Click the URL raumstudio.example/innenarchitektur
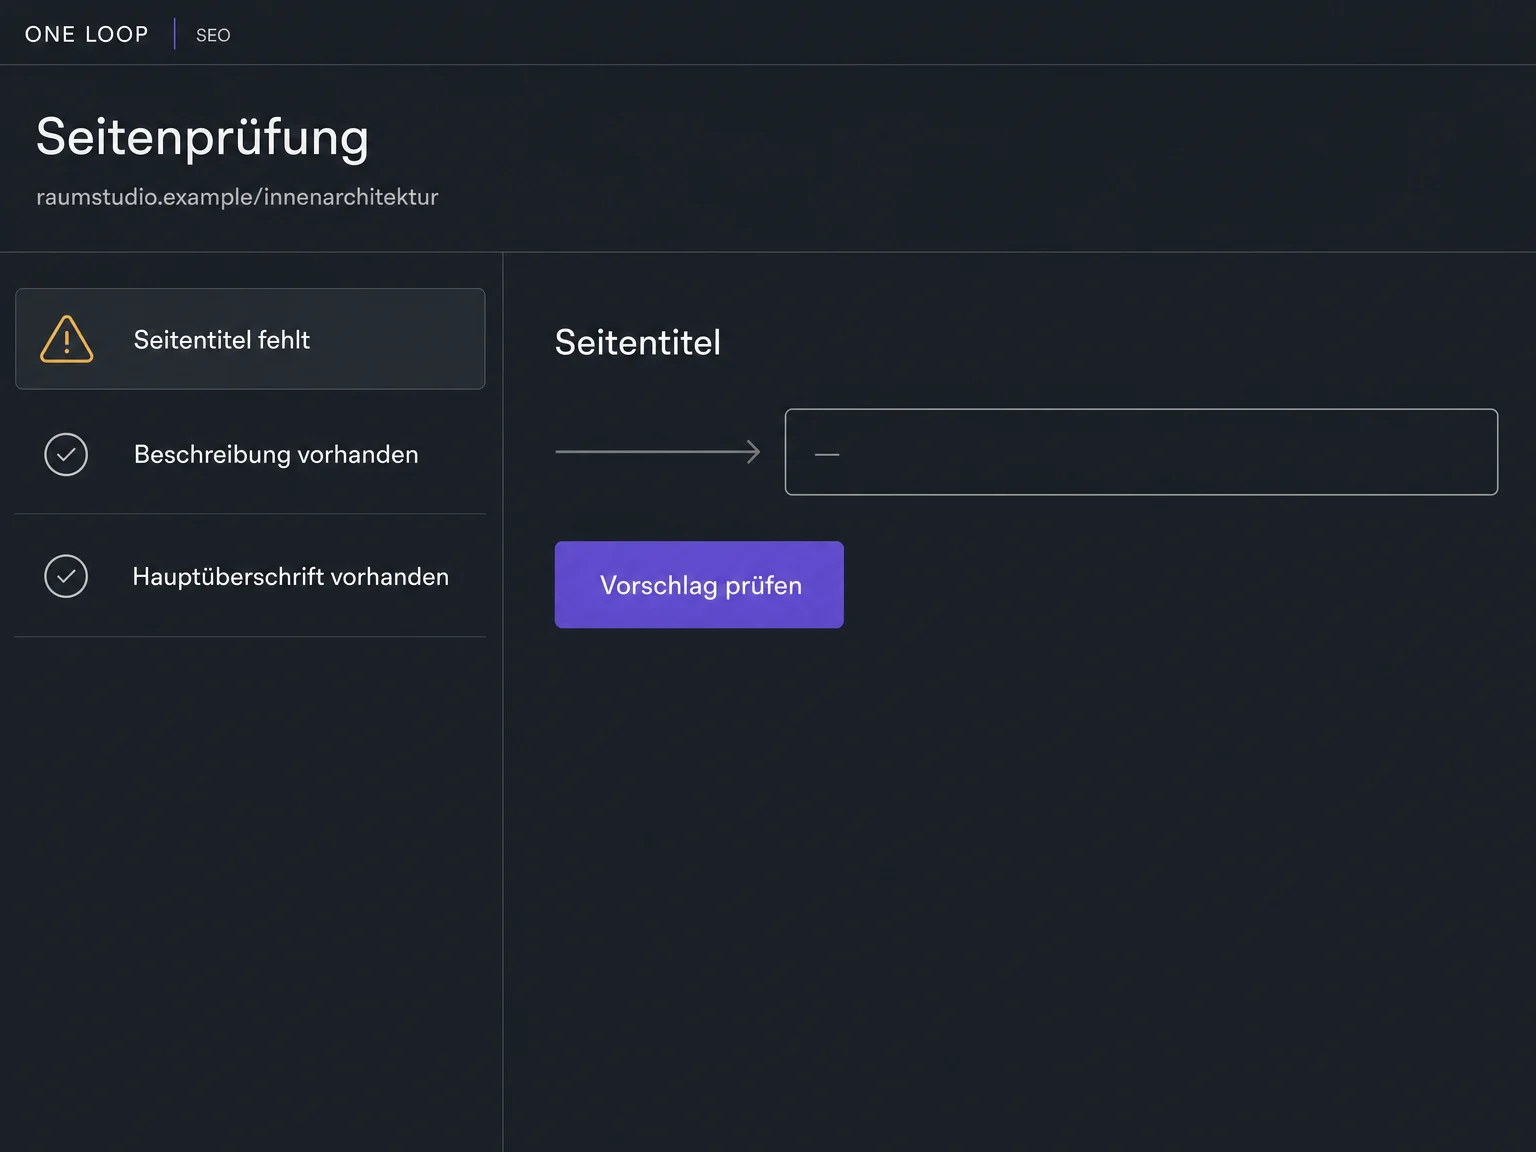Viewport: 1536px width, 1152px height. 237,197
